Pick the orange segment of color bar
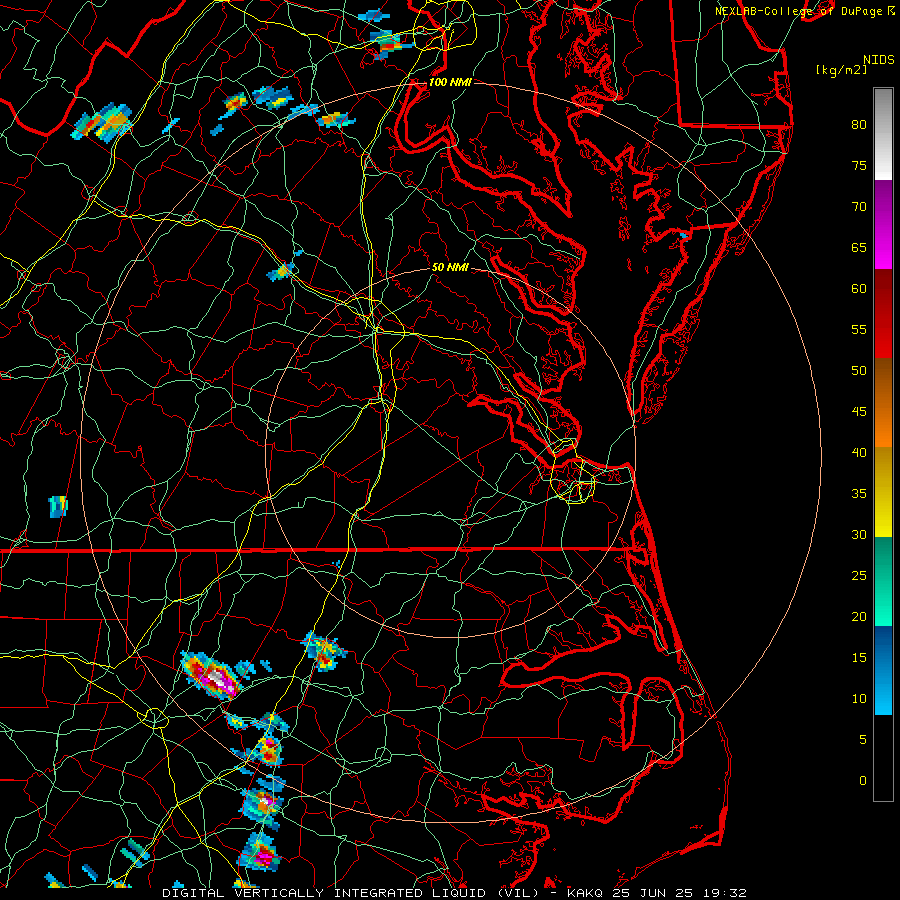Viewport: 900px width, 900px height. (883, 425)
